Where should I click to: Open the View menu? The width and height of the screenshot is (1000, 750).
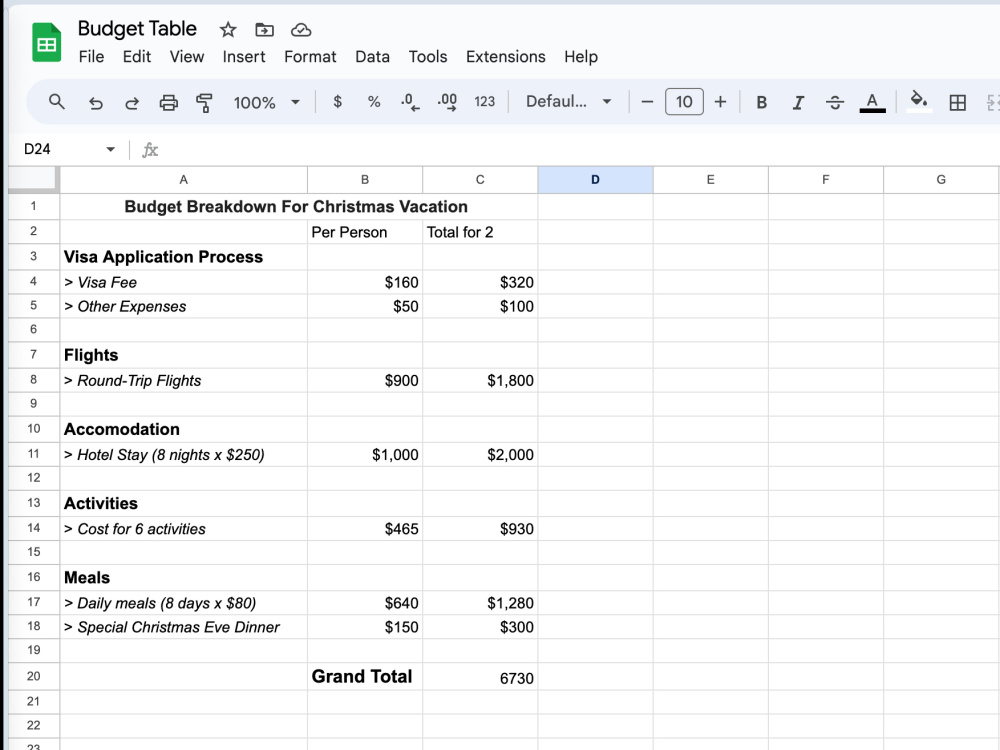pyautogui.click(x=187, y=57)
